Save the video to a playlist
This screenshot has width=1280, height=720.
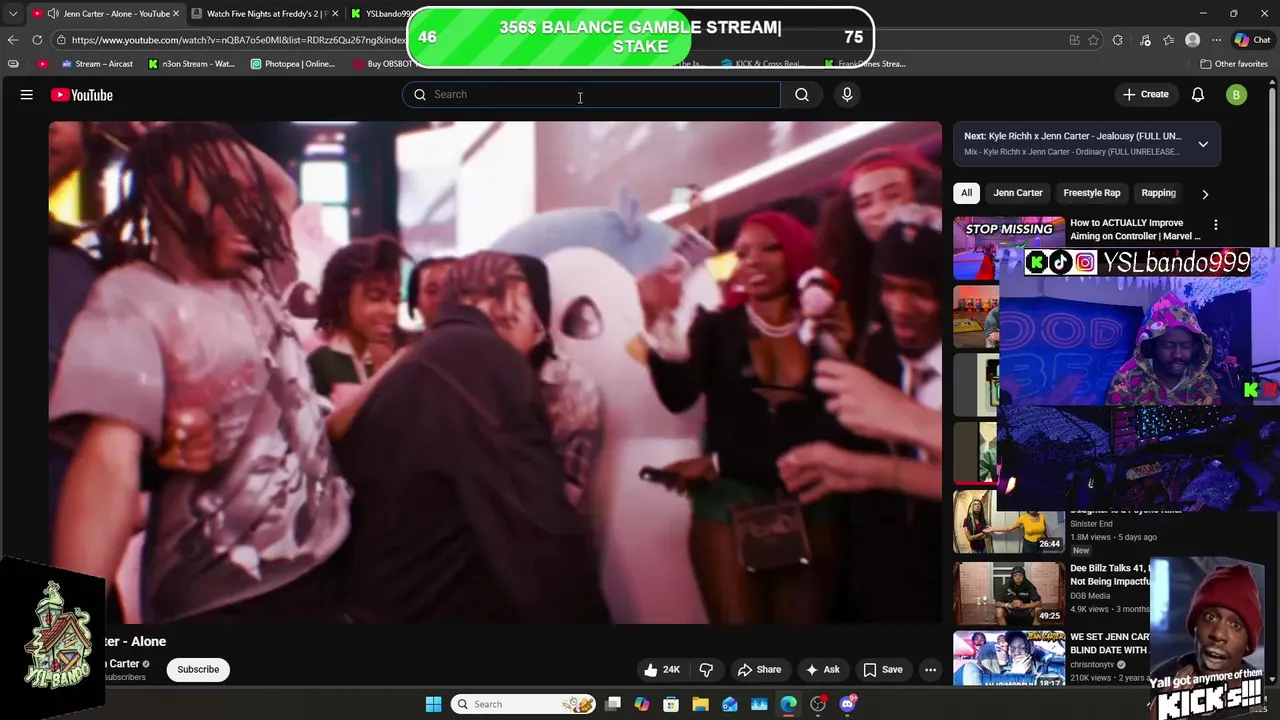883,670
